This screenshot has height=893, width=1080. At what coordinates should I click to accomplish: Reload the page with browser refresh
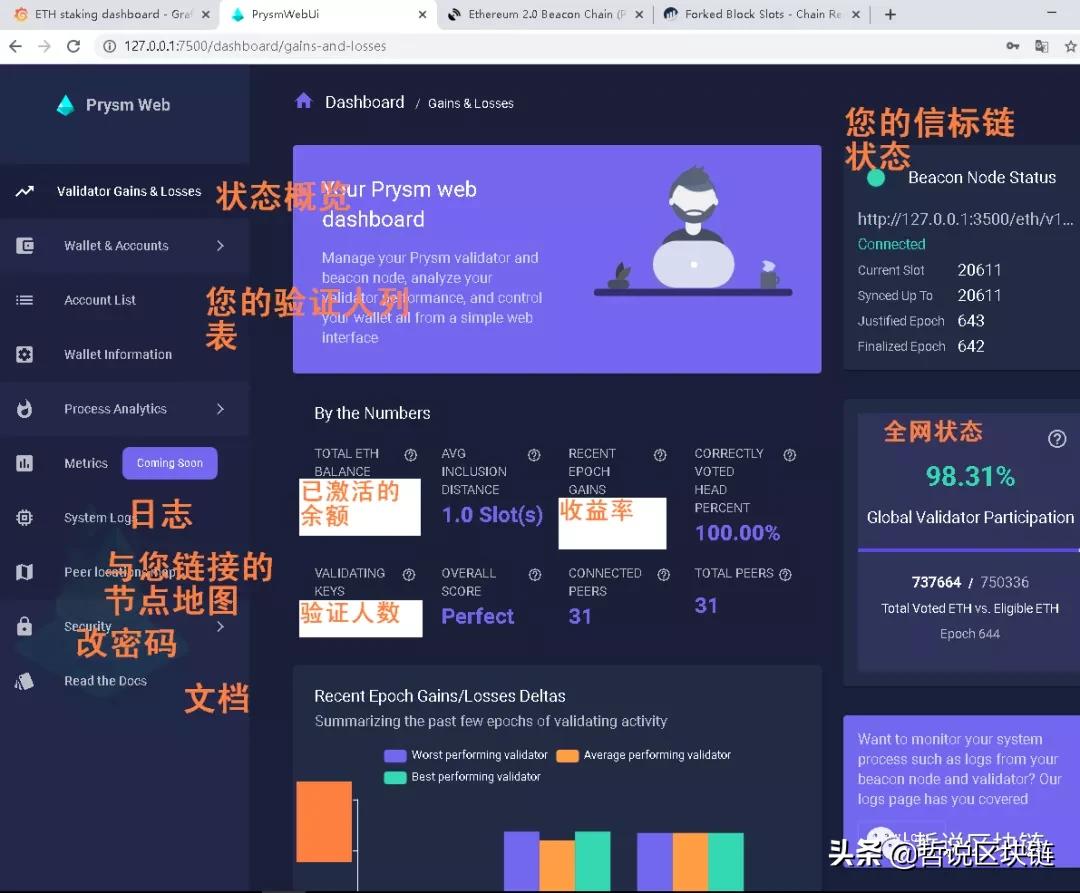click(74, 46)
